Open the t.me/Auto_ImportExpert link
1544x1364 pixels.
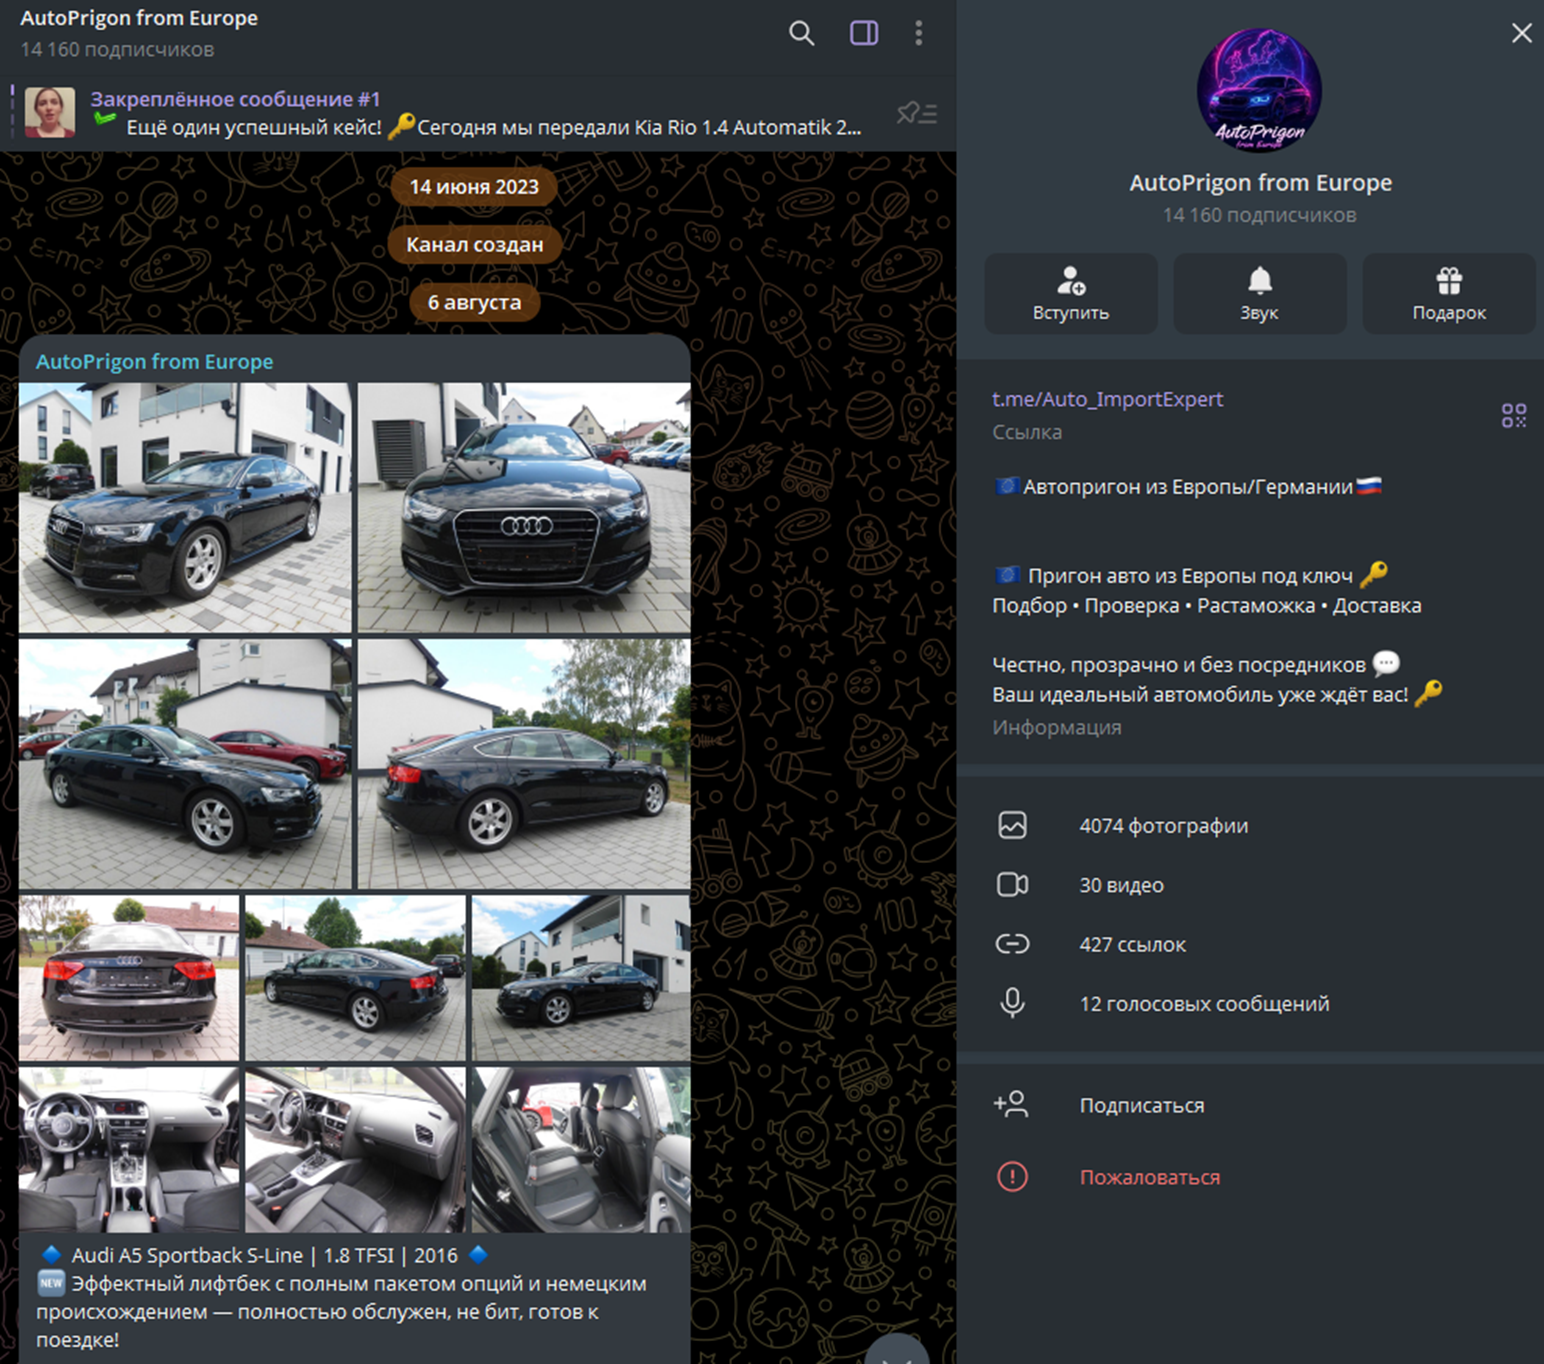pyautogui.click(x=1107, y=399)
